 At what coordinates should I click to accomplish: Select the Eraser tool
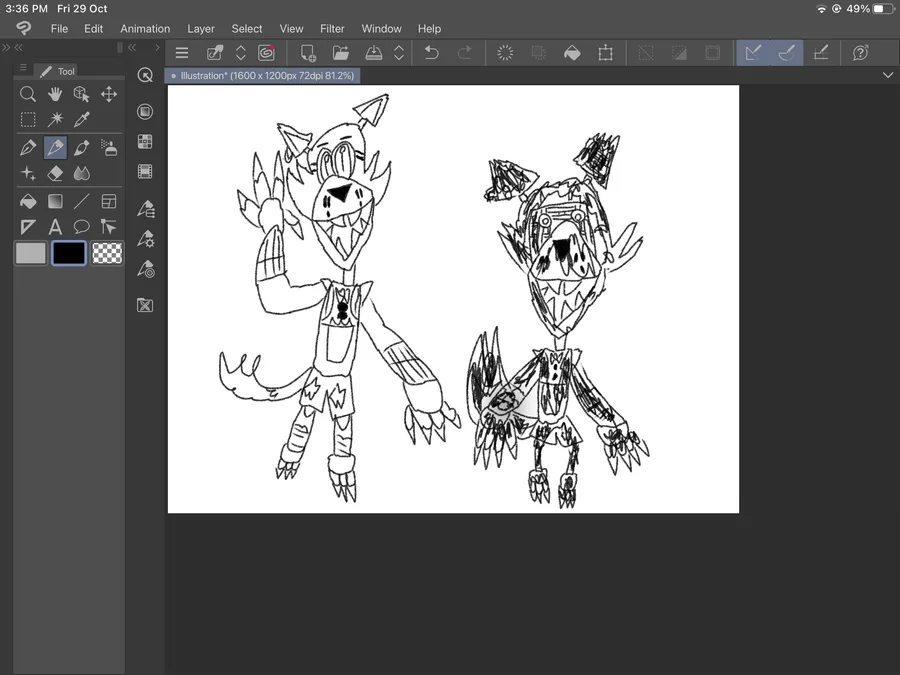[x=55, y=173]
